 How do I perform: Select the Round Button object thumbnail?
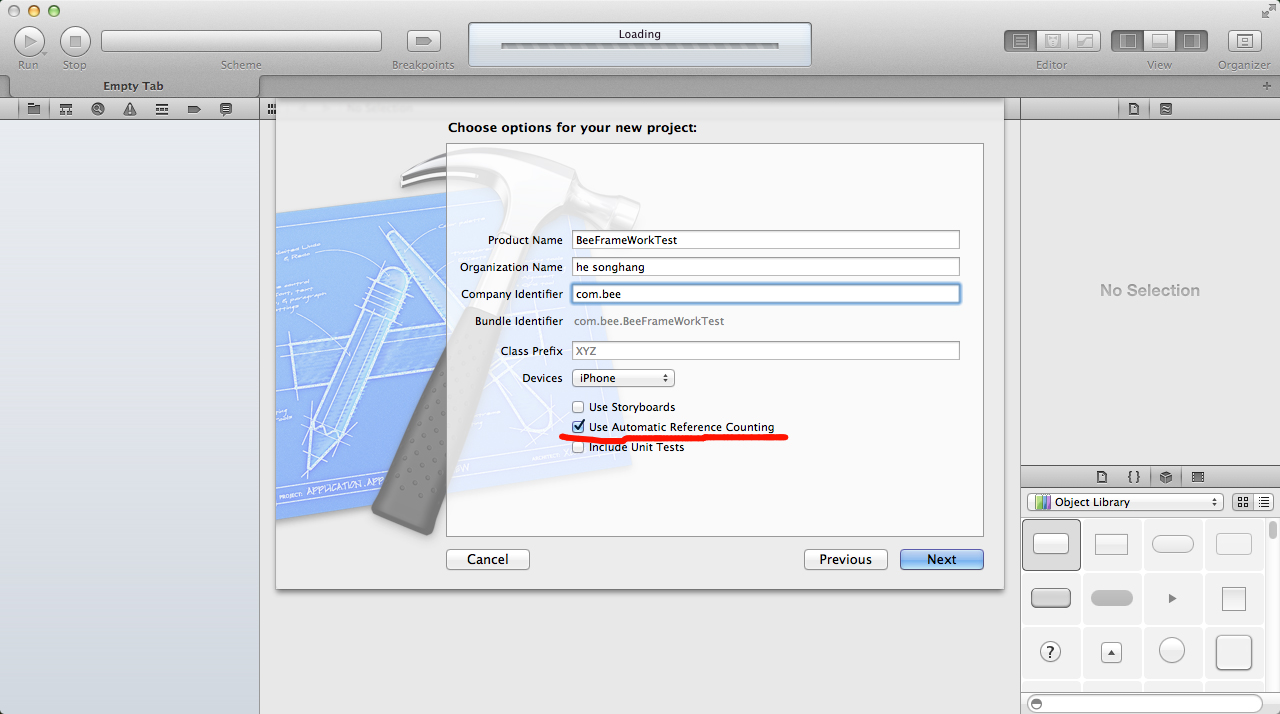(x=1172, y=652)
